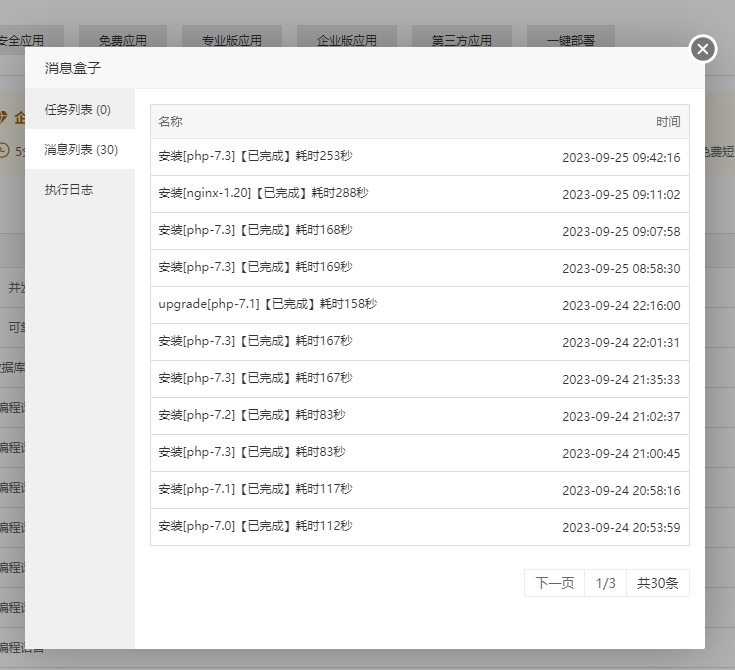Click the 消息盒子 dialog title
Screen dimensions: 735x670
click(73, 68)
